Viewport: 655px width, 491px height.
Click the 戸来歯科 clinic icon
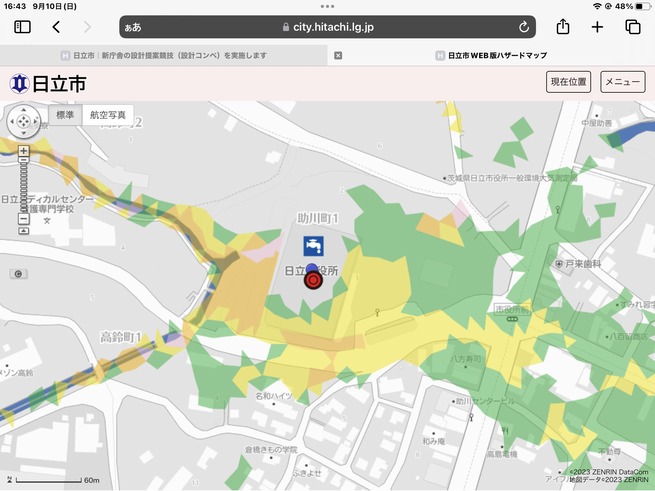(559, 264)
